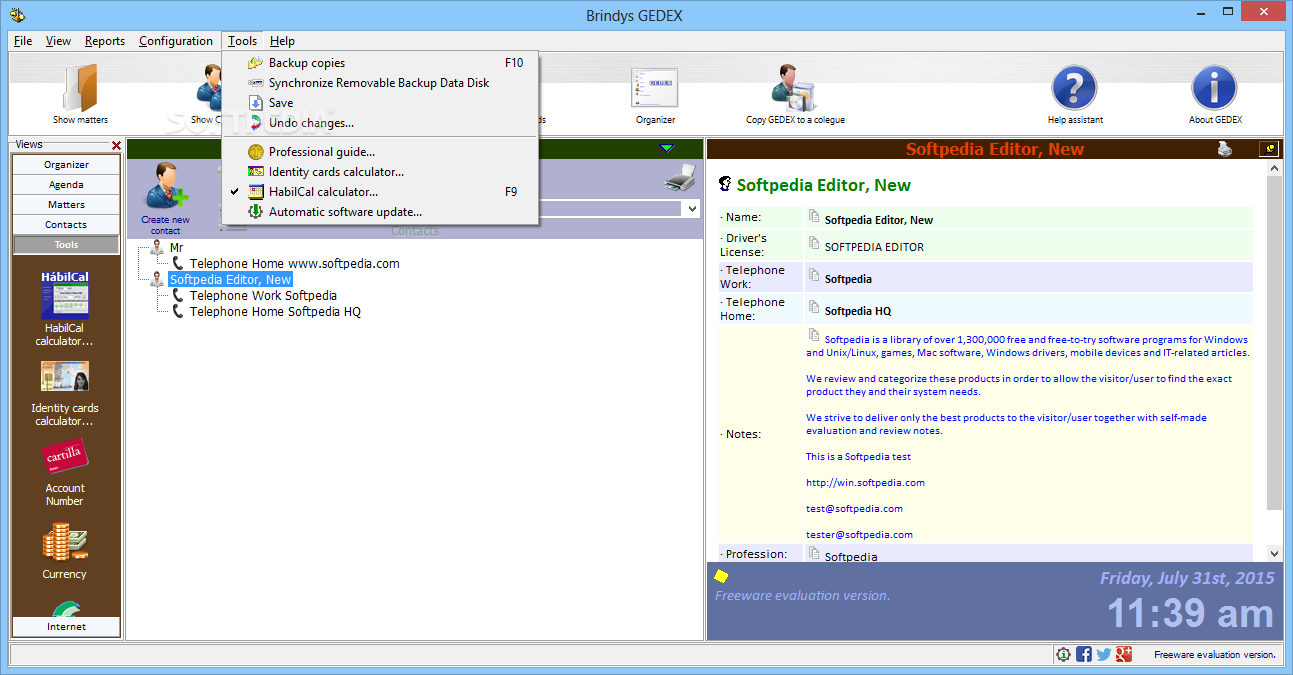Open the Help assistant question mark icon
The image size is (1293, 675).
pyautogui.click(x=1075, y=89)
